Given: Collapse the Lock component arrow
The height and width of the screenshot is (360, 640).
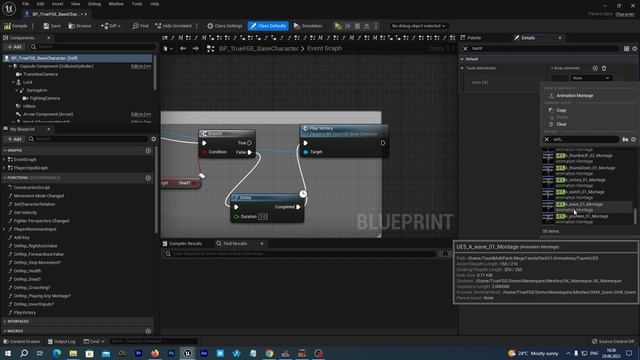Looking at the screenshot, I should 13,82.
